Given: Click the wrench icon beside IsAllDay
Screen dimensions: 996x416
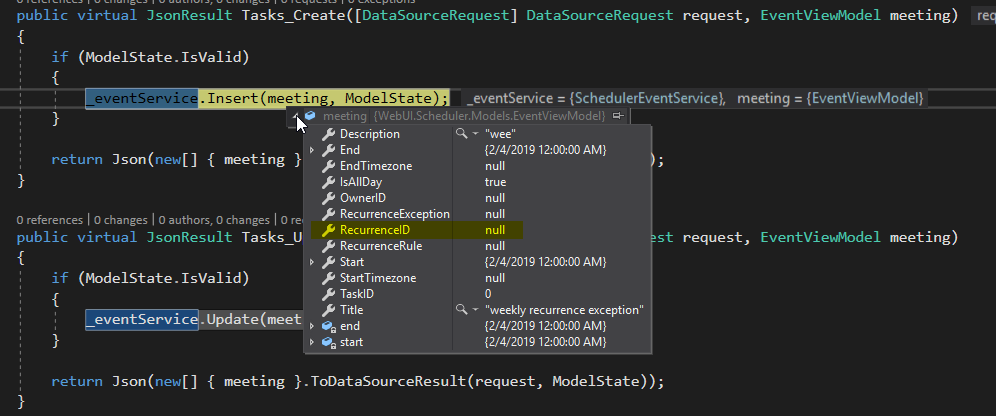Looking at the screenshot, I should click(x=328, y=182).
